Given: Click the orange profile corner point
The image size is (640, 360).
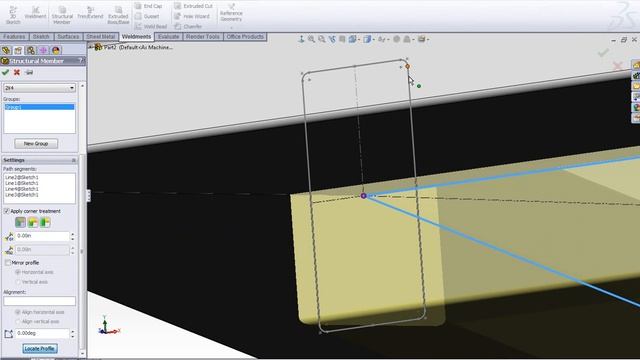Looking at the screenshot, I should coord(407,66).
